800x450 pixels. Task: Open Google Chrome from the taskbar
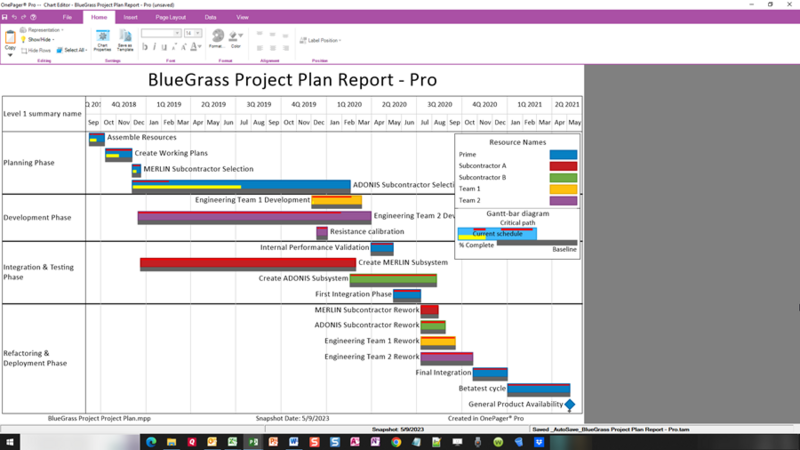point(396,442)
